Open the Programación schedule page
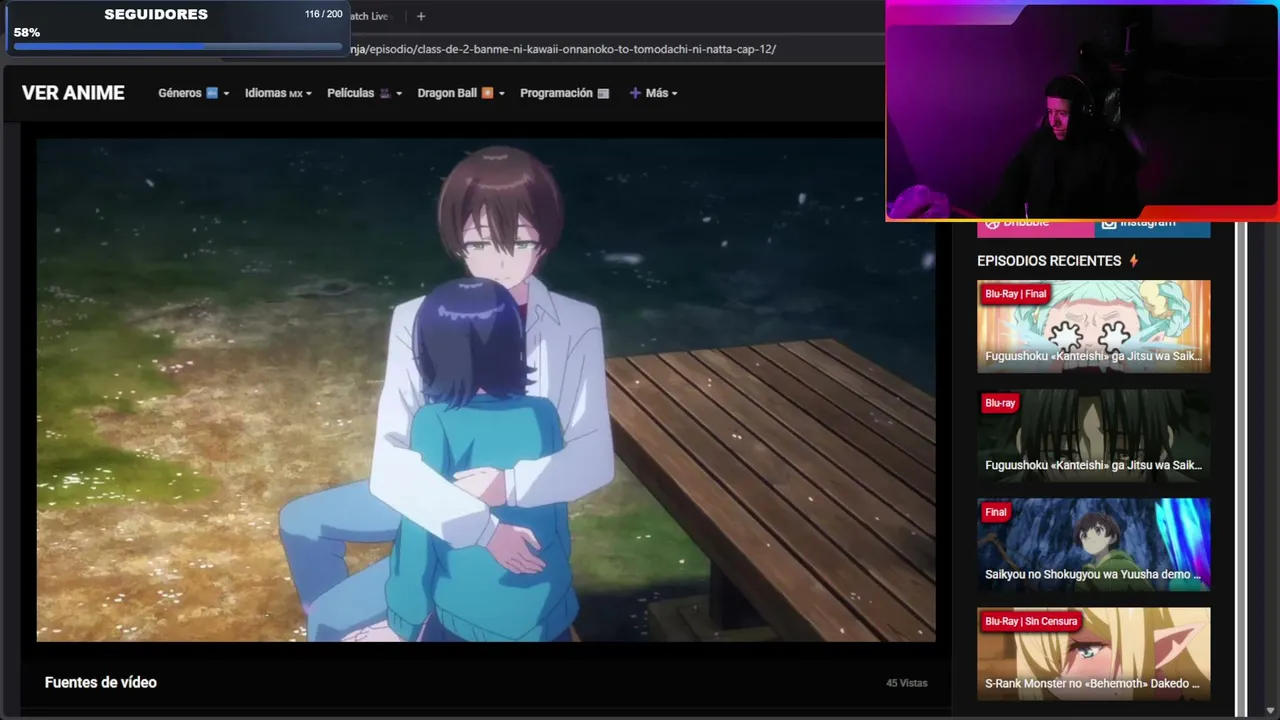This screenshot has width=1280, height=720. click(565, 93)
